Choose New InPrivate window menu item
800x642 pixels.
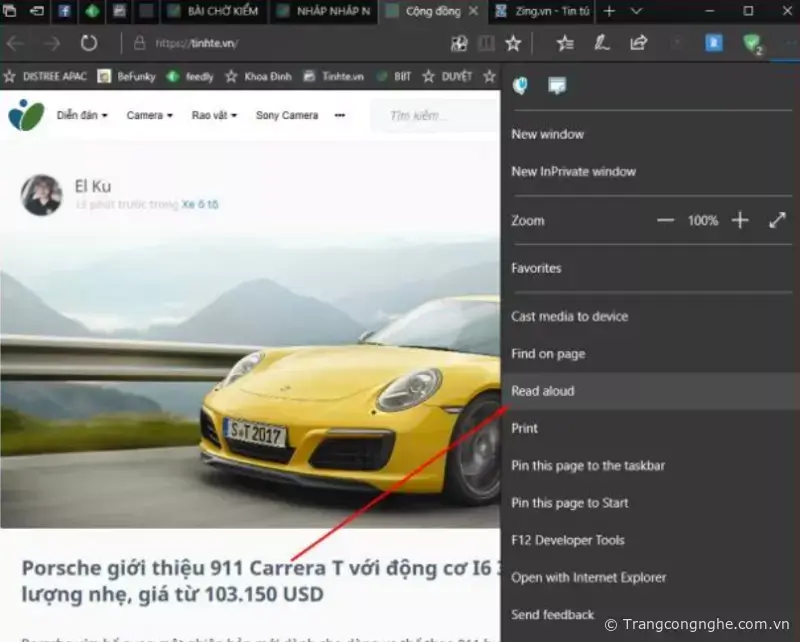573,171
